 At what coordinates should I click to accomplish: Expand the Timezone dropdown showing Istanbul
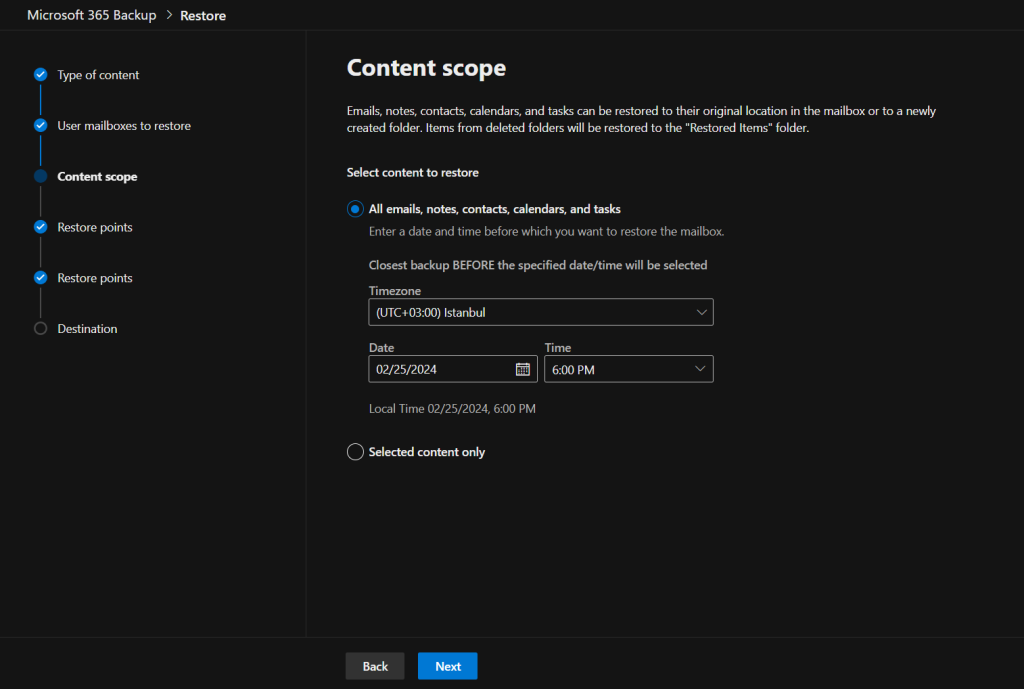click(x=540, y=312)
